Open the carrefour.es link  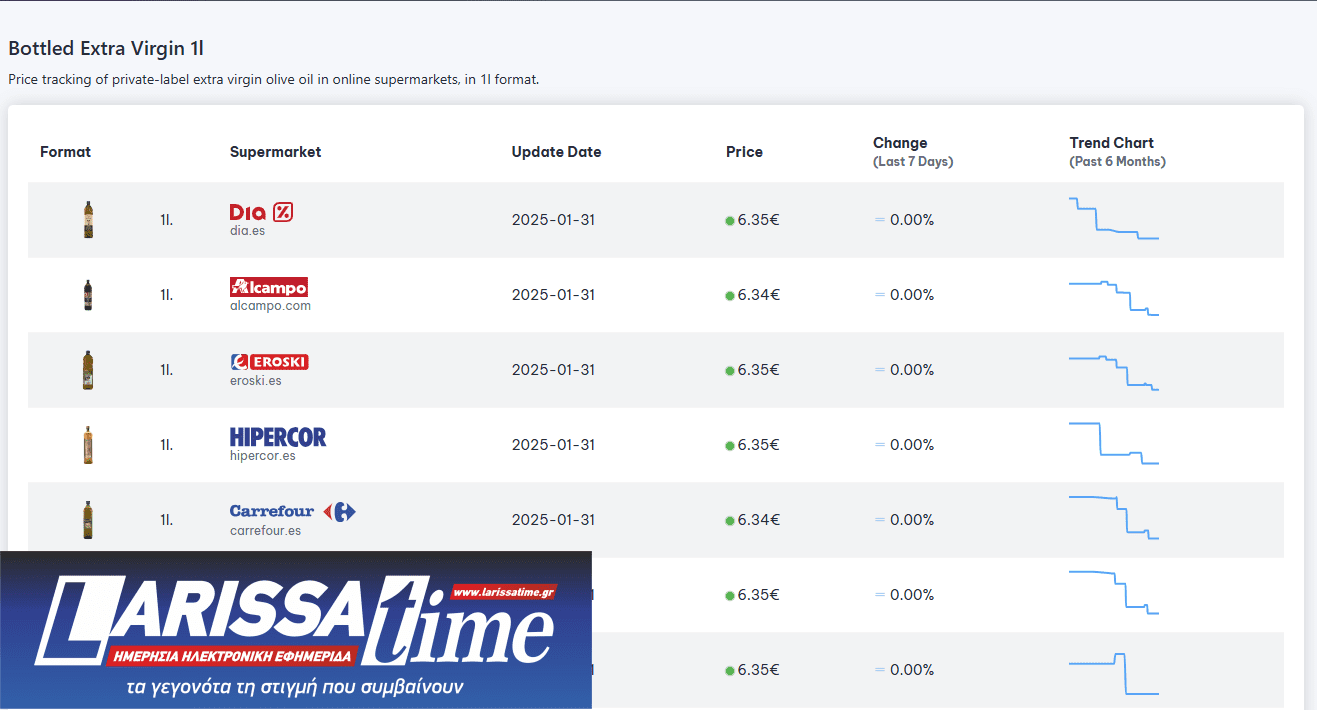(x=265, y=531)
